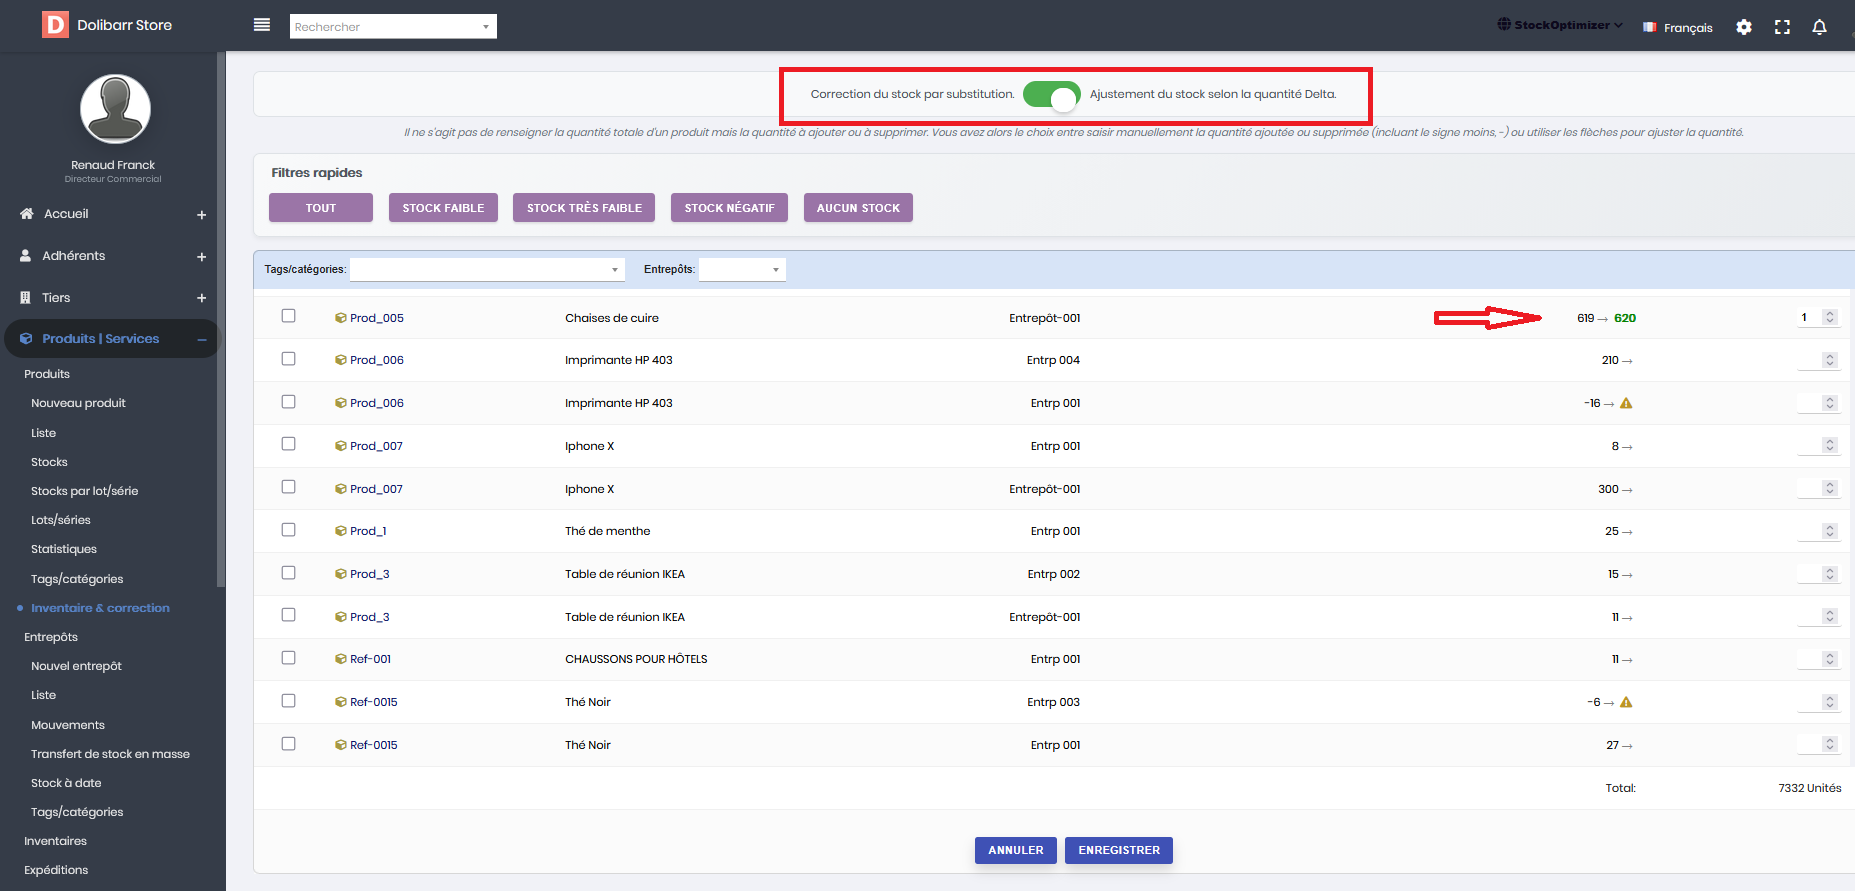Open notifications bell icon
Image resolution: width=1855 pixels, height=891 pixels.
(x=1819, y=27)
